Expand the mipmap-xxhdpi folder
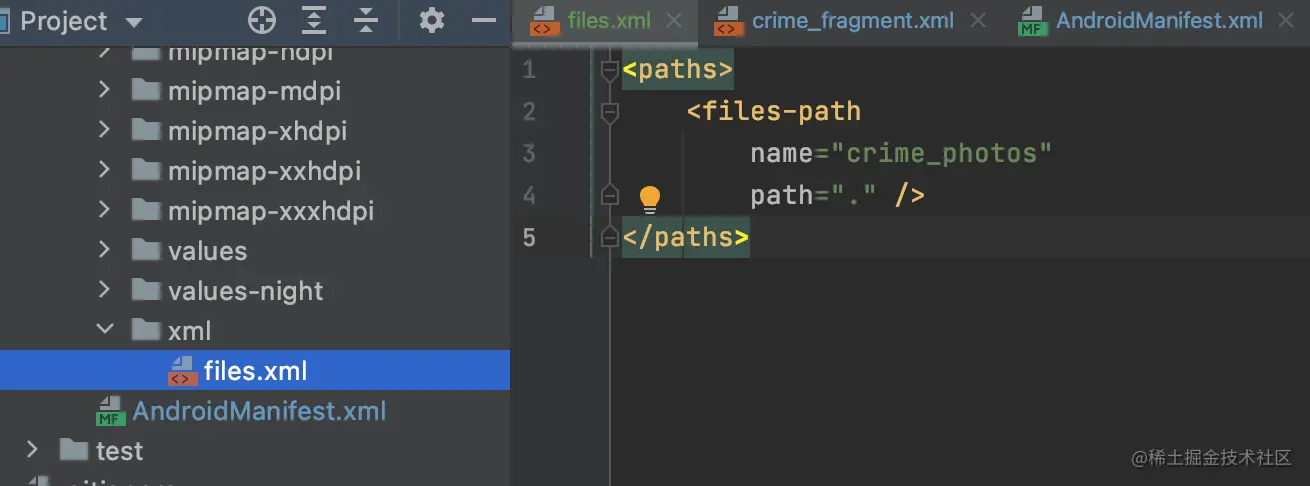This screenshot has width=1310, height=486. (104, 170)
